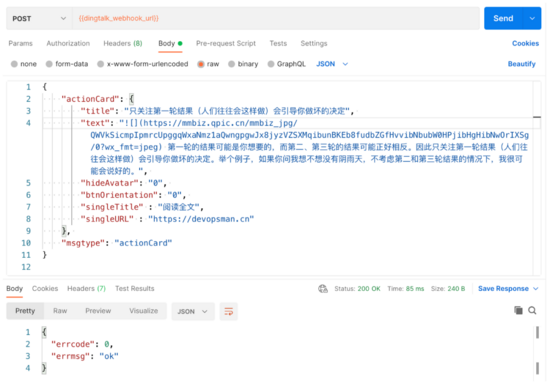Click the search response icon
This screenshot has width=550, height=384.
pos(532,310)
